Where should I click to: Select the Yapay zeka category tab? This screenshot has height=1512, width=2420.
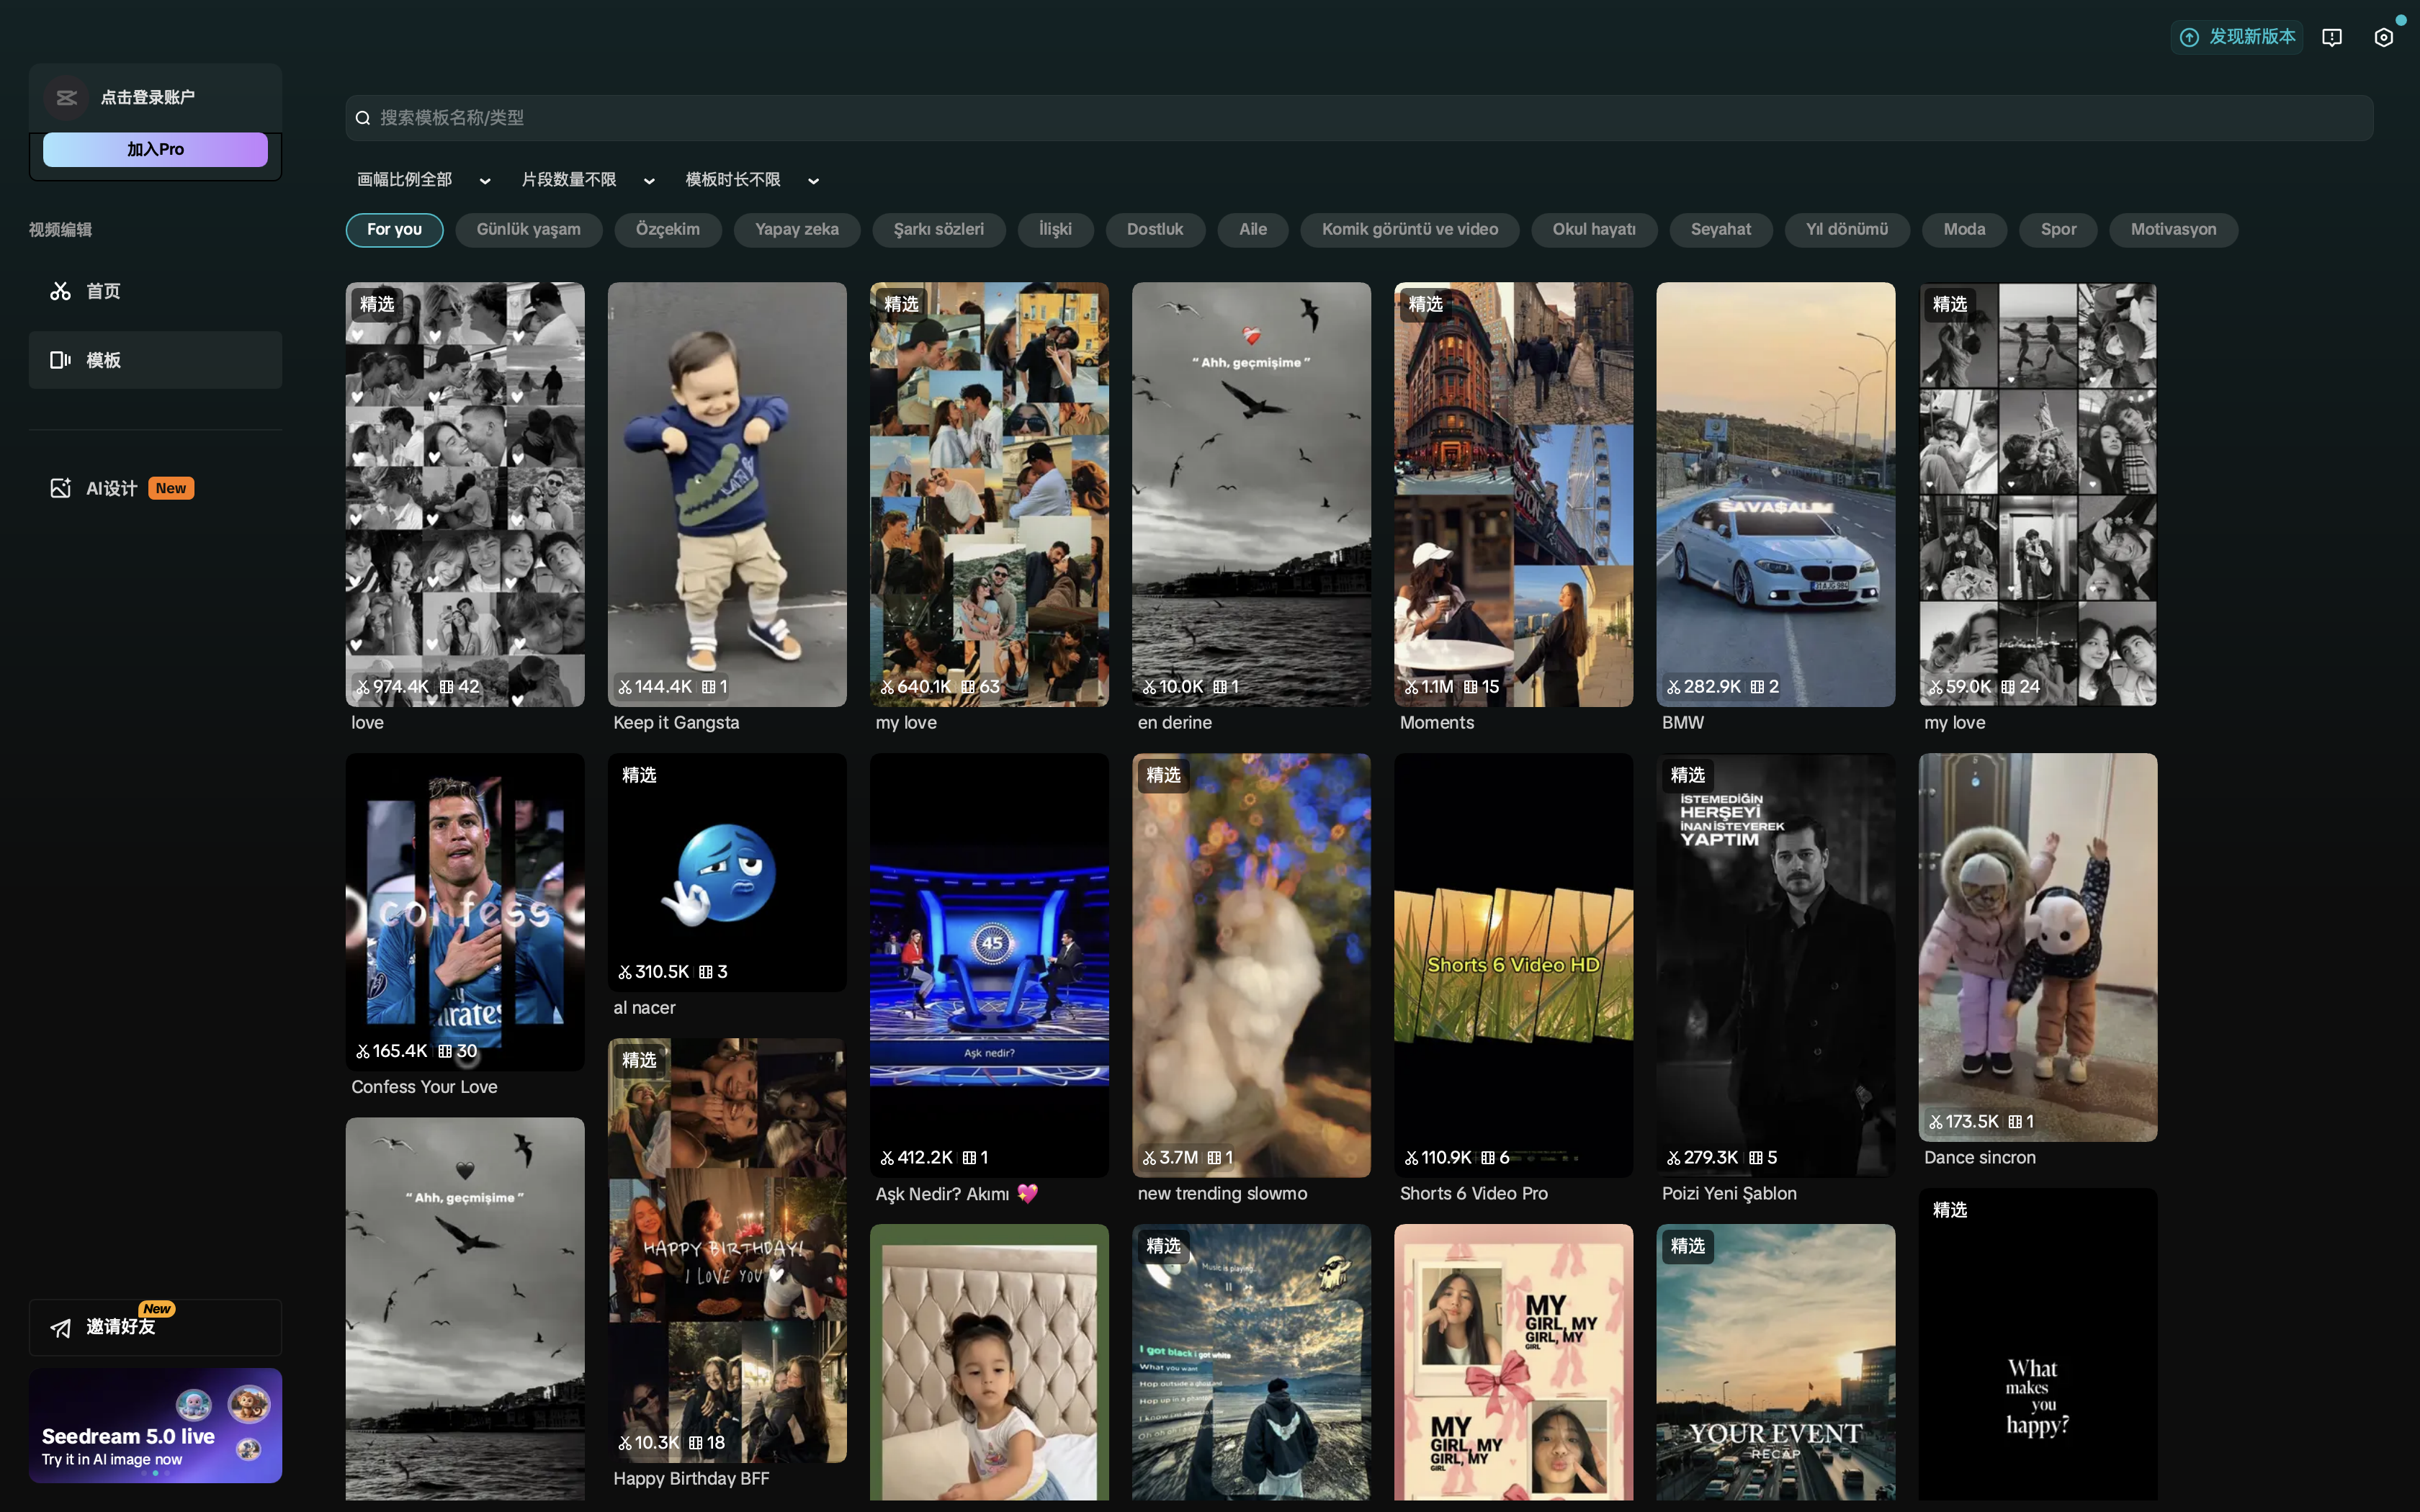point(796,229)
